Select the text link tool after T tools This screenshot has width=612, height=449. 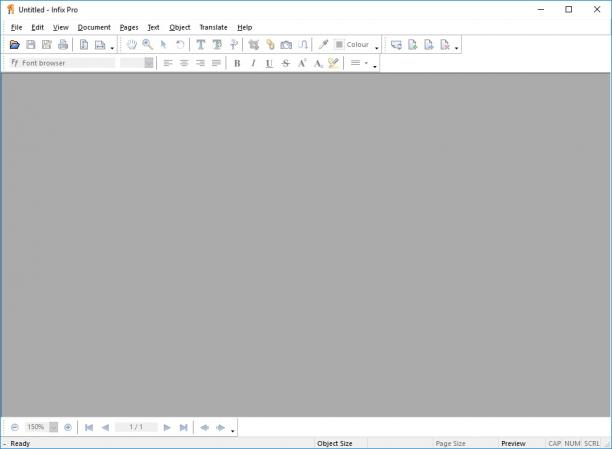pos(233,45)
